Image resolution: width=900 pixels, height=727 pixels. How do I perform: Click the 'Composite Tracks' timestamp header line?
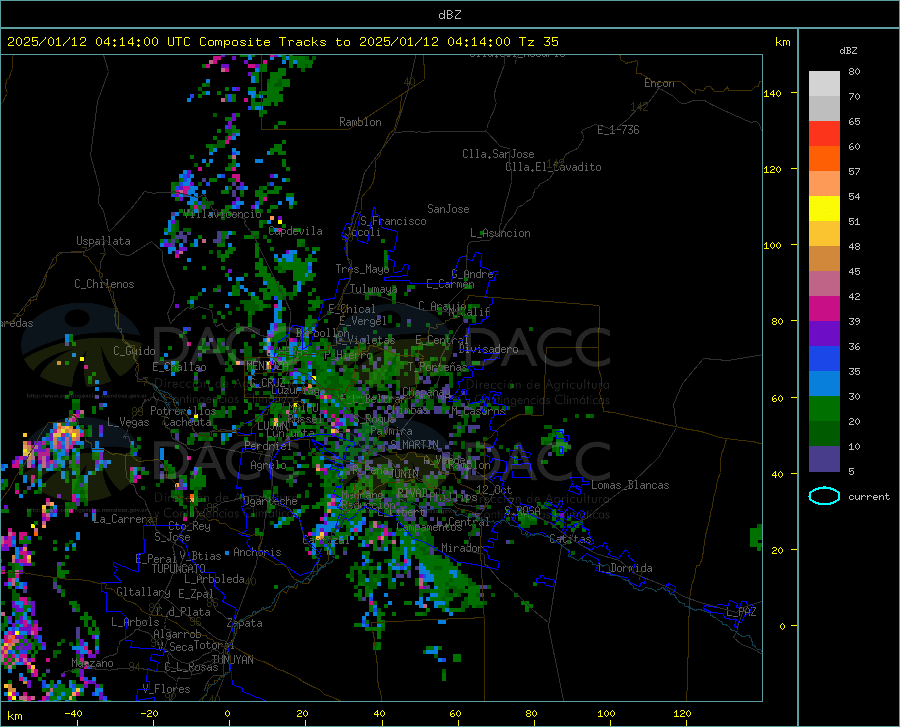point(282,42)
